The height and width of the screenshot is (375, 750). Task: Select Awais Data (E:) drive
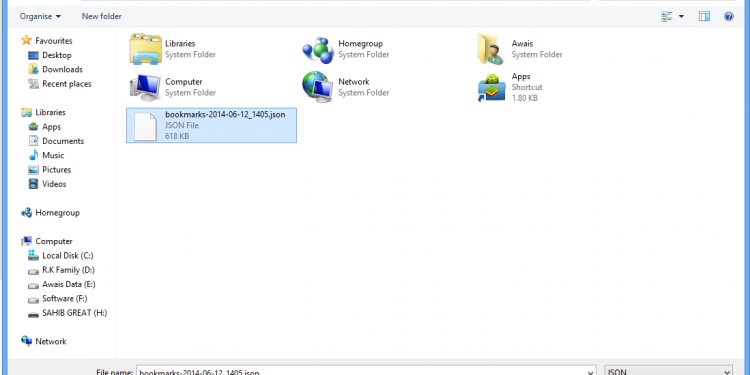[x=62, y=284]
